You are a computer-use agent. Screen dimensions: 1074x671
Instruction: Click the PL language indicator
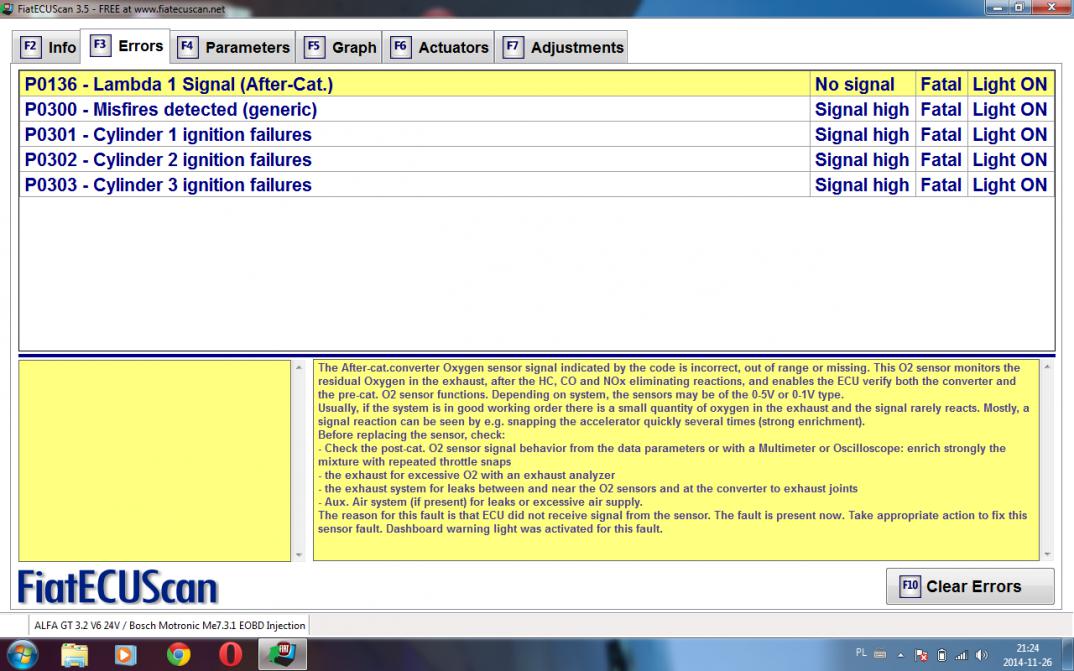(x=861, y=653)
